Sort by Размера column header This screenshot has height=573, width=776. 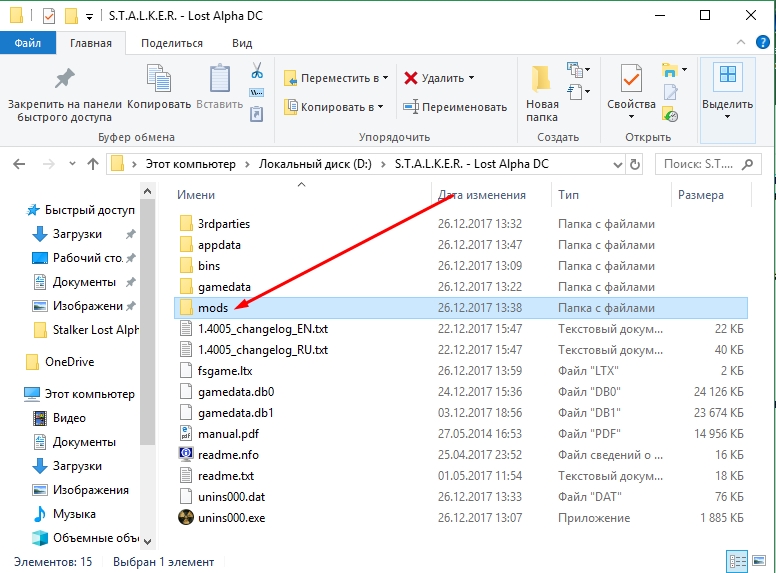pyautogui.click(x=701, y=195)
